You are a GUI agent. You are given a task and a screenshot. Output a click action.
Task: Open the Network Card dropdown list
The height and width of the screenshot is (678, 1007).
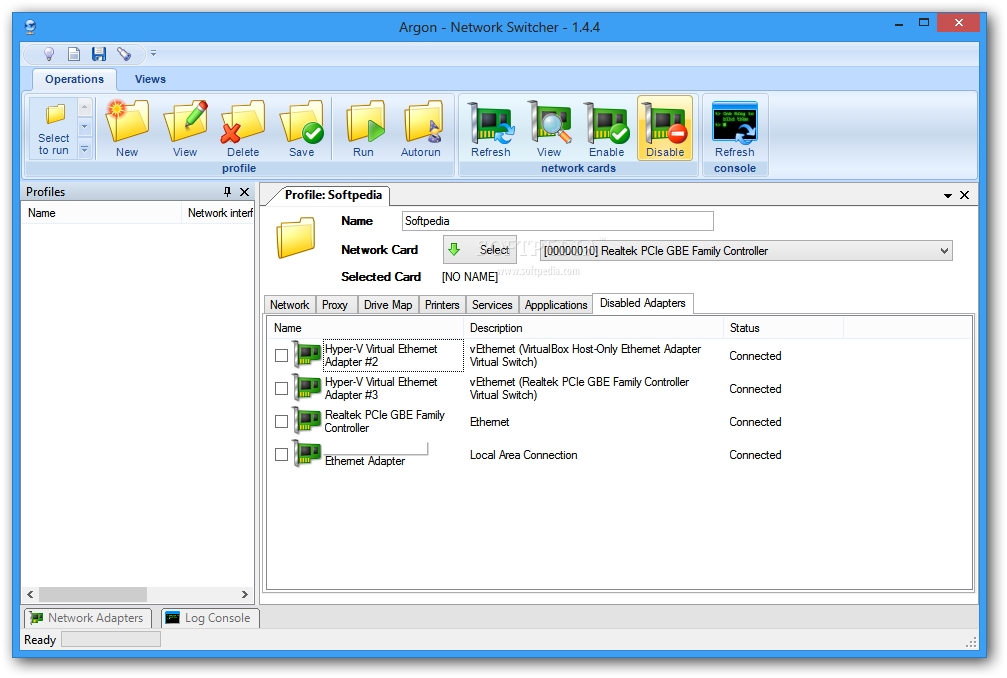[x=944, y=251]
